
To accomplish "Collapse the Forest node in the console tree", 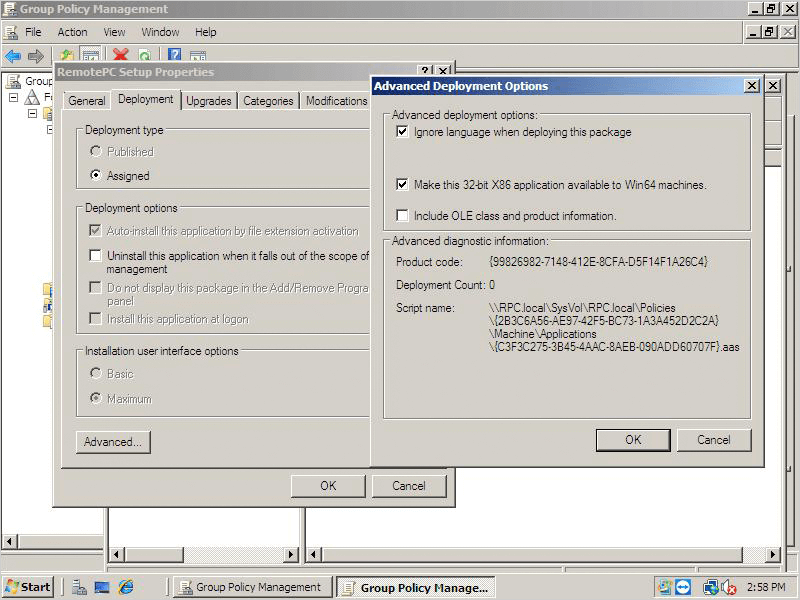I will coord(14,98).
